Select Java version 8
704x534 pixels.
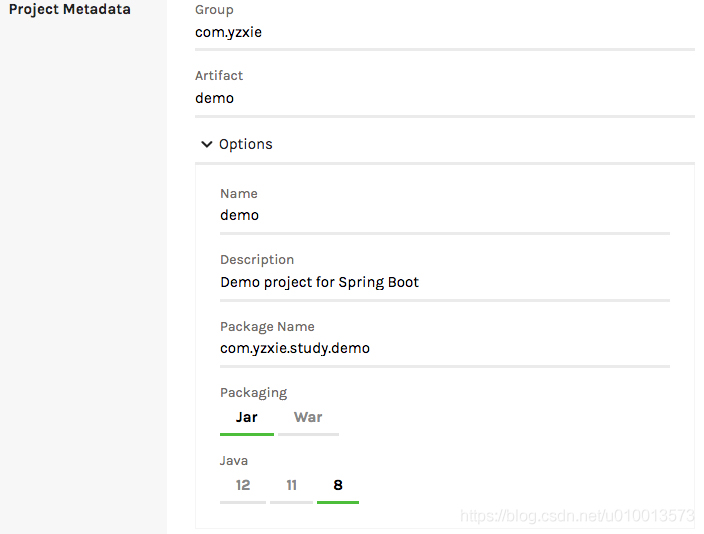tap(338, 485)
